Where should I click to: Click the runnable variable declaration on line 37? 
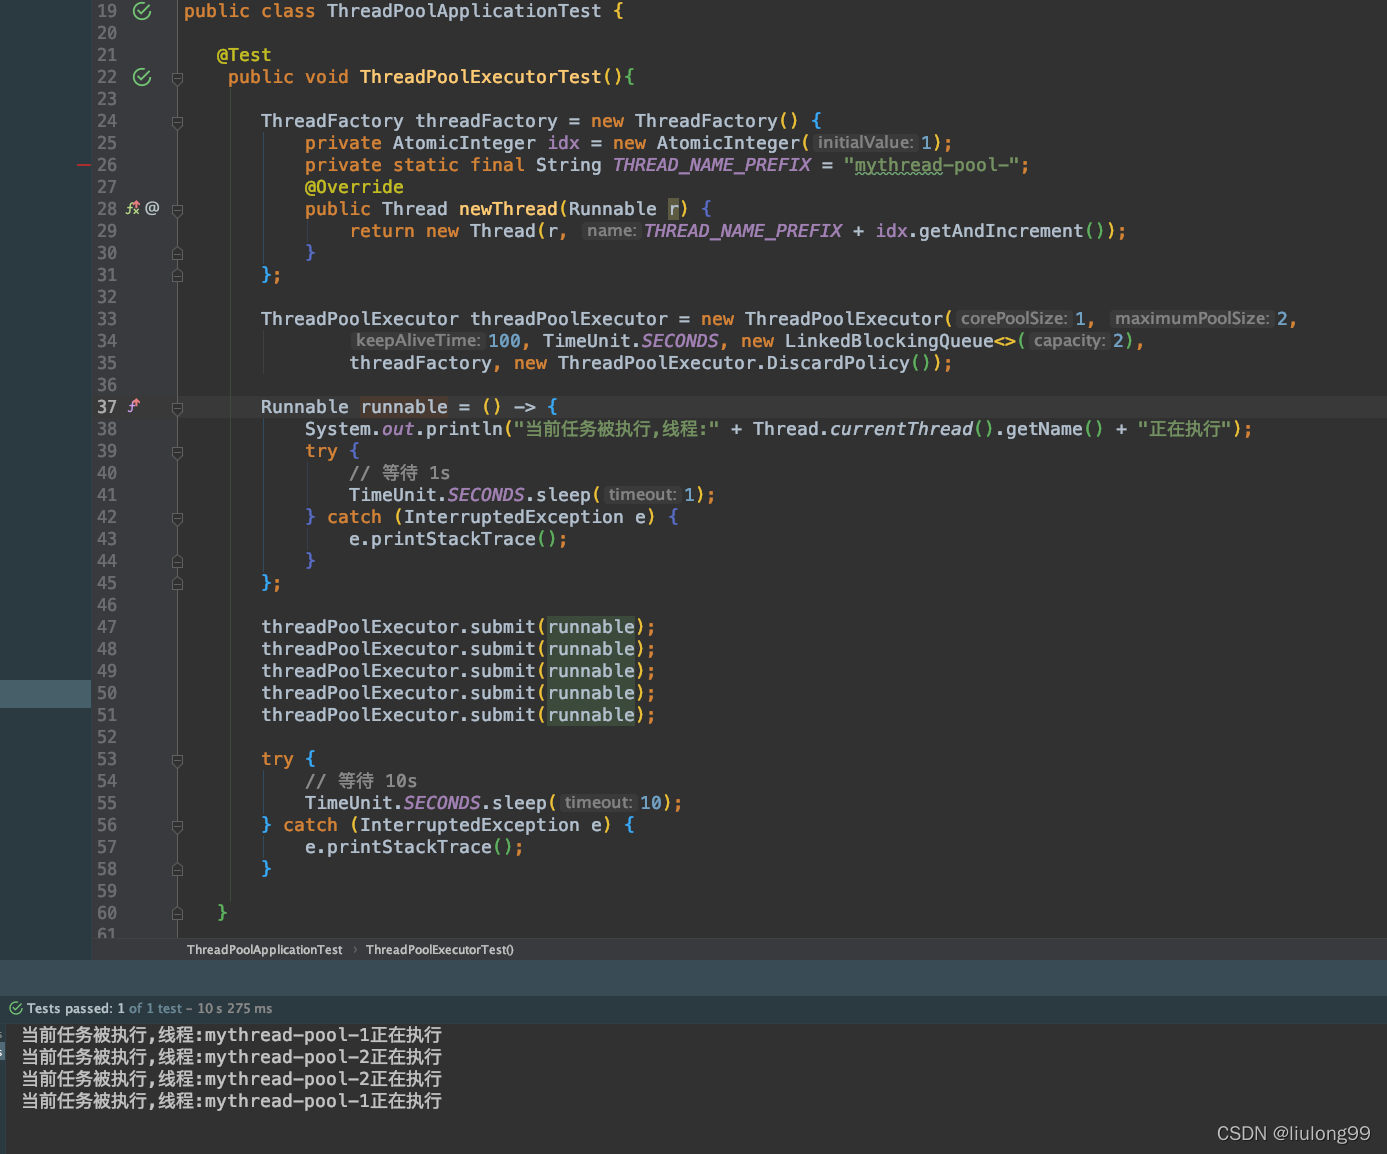pyautogui.click(x=404, y=407)
